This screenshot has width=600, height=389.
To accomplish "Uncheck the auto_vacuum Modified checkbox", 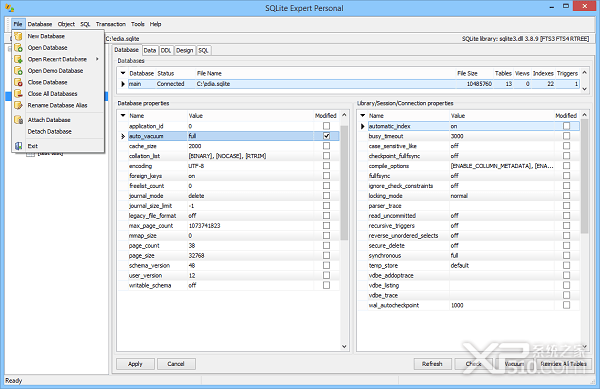I will point(326,136).
